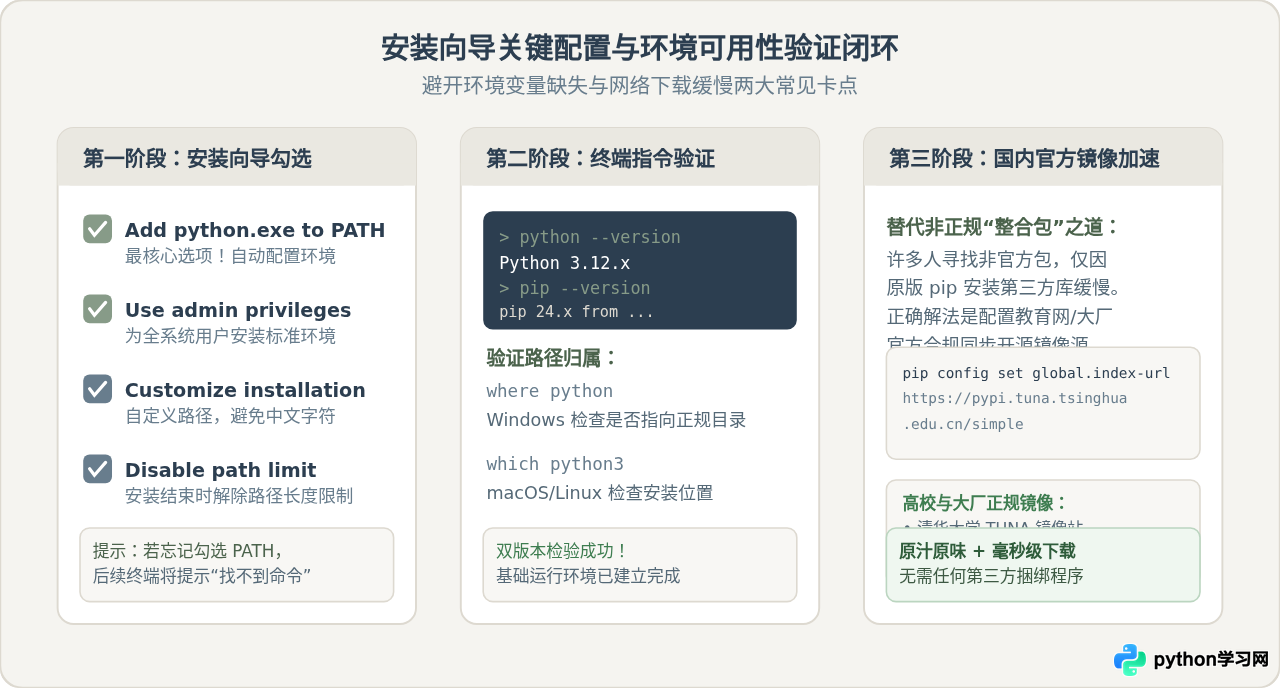Viewport: 1280px width, 688px height.
Task: Click the heading 验证路径归属：
Action: point(552,358)
